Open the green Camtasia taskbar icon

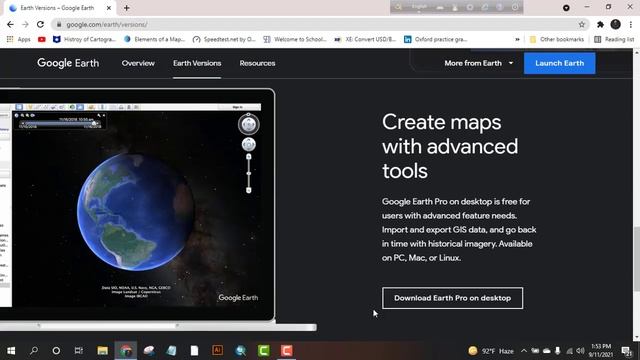click(264, 351)
